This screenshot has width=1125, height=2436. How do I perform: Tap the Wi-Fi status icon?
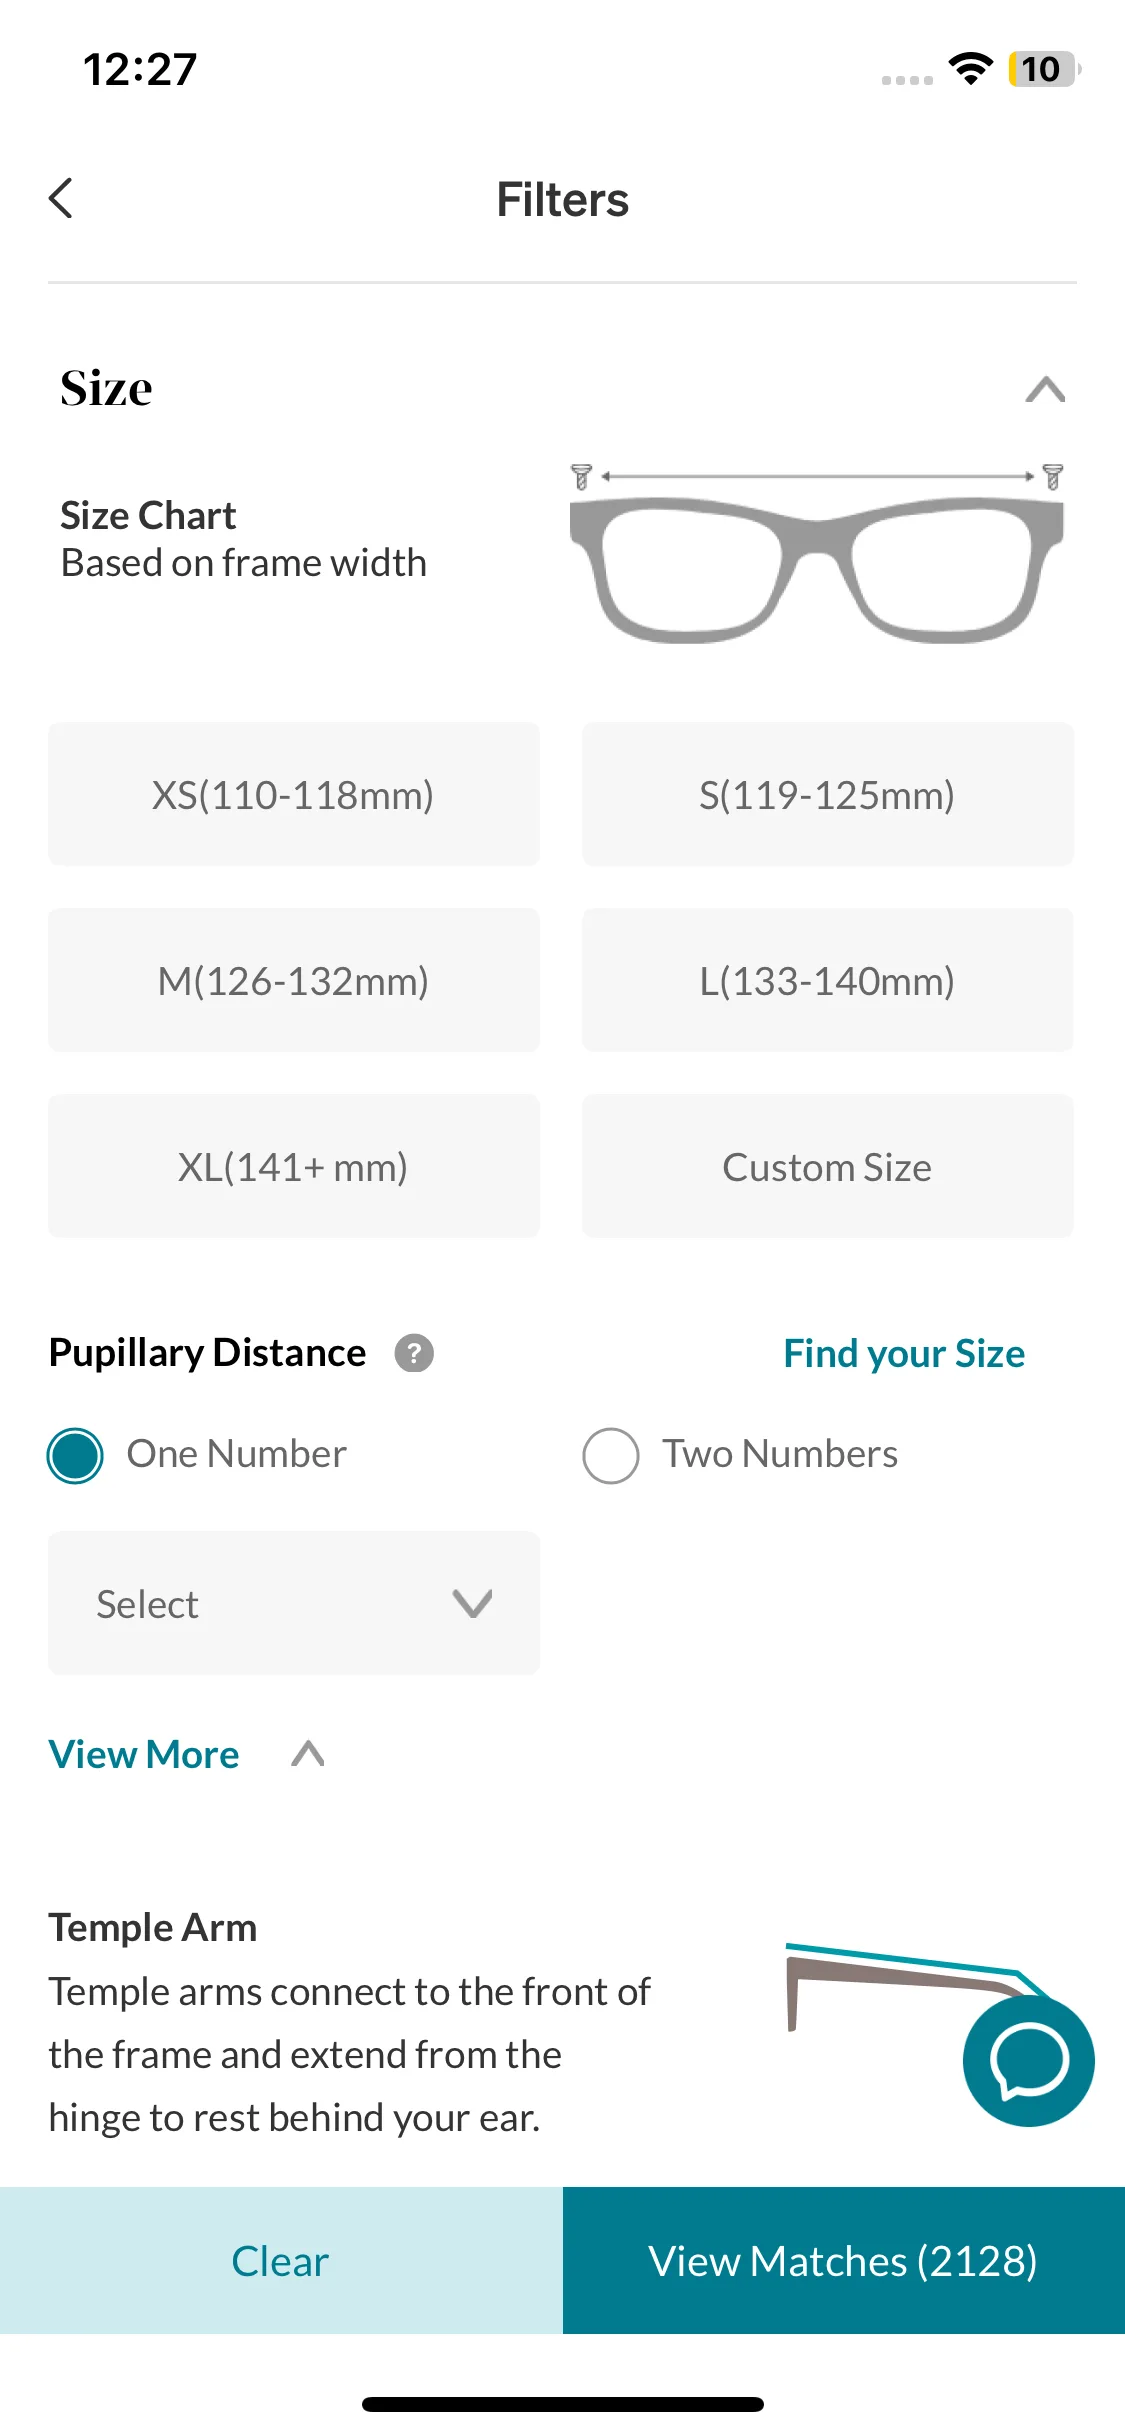click(970, 69)
